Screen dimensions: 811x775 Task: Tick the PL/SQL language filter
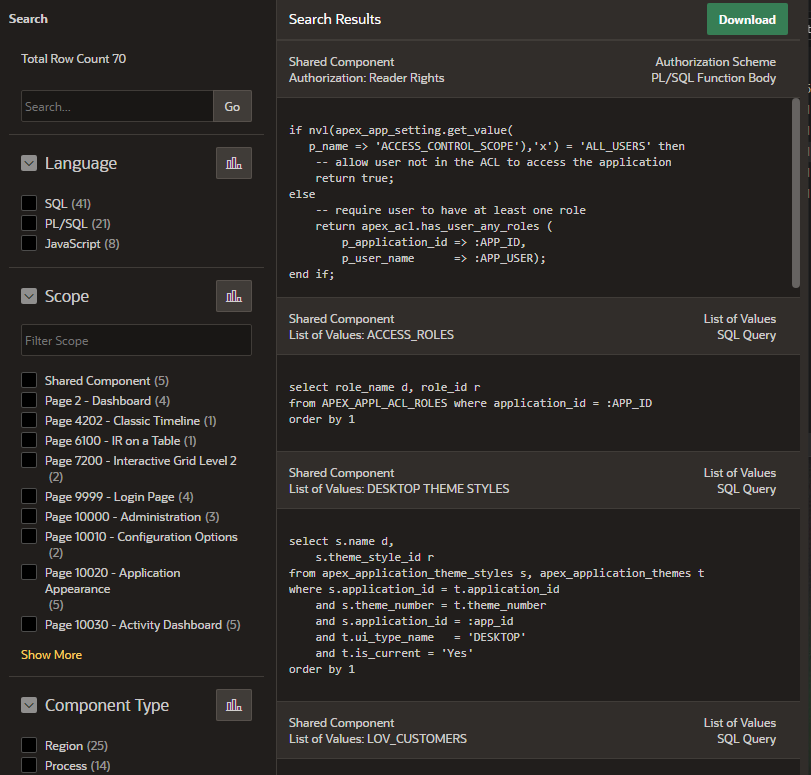[29, 223]
